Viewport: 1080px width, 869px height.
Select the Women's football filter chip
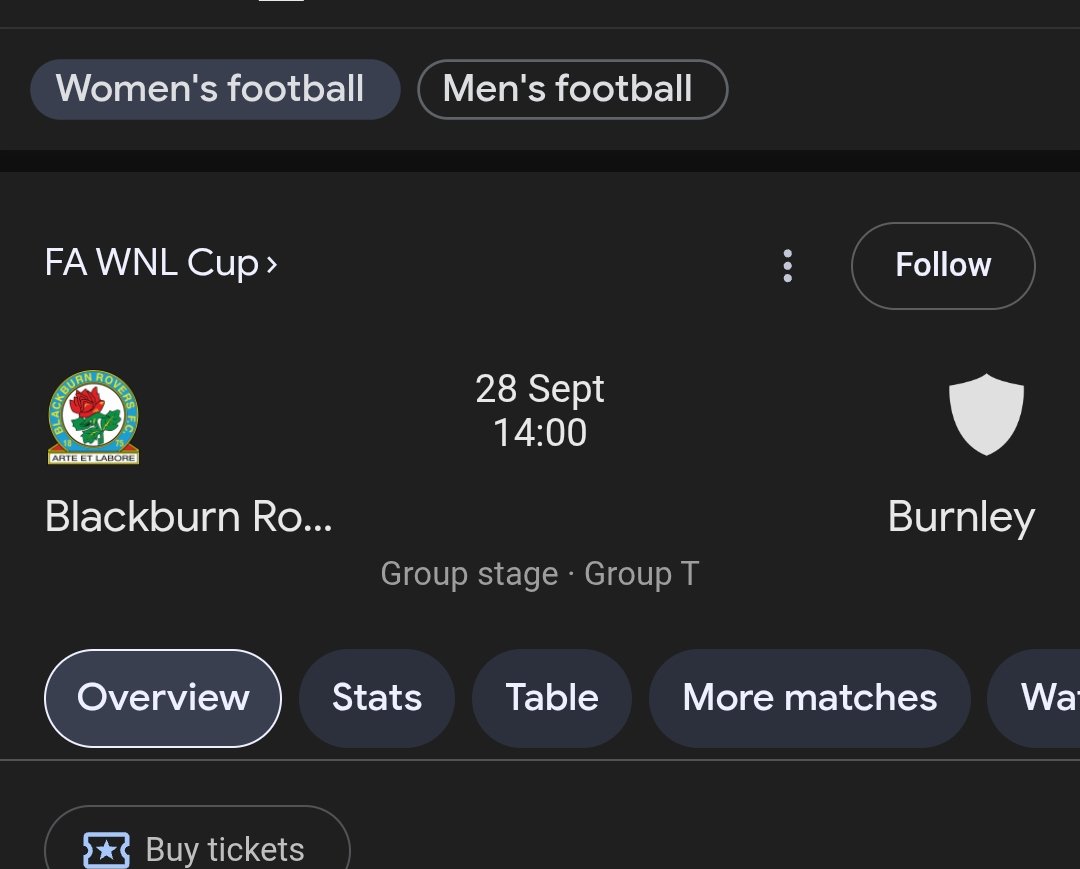[215, 89]
